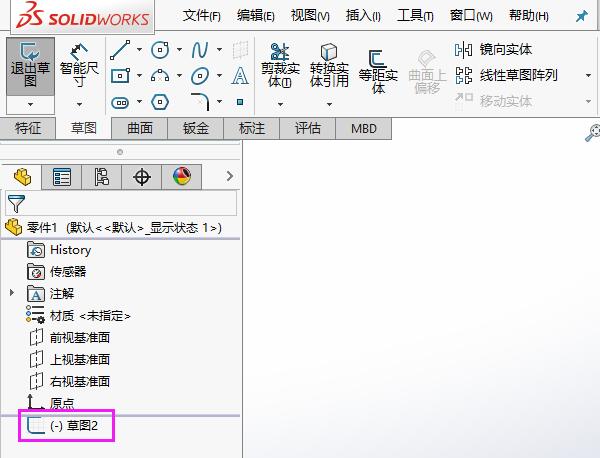The width and height of the screenshot is (600, 458).
Task: Open the DisplayManager color sphere tab
Action: pos(182,177)
